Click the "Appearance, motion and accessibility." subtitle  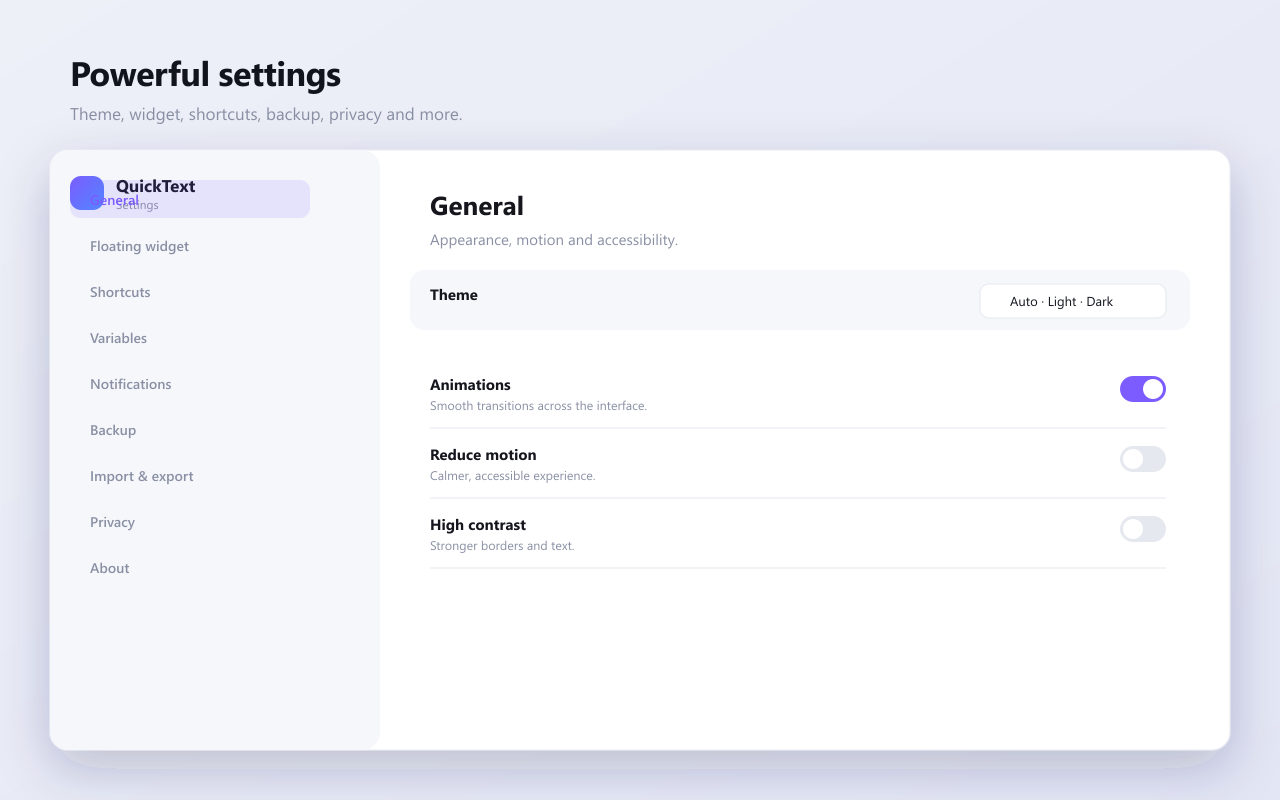click(554, 240)
